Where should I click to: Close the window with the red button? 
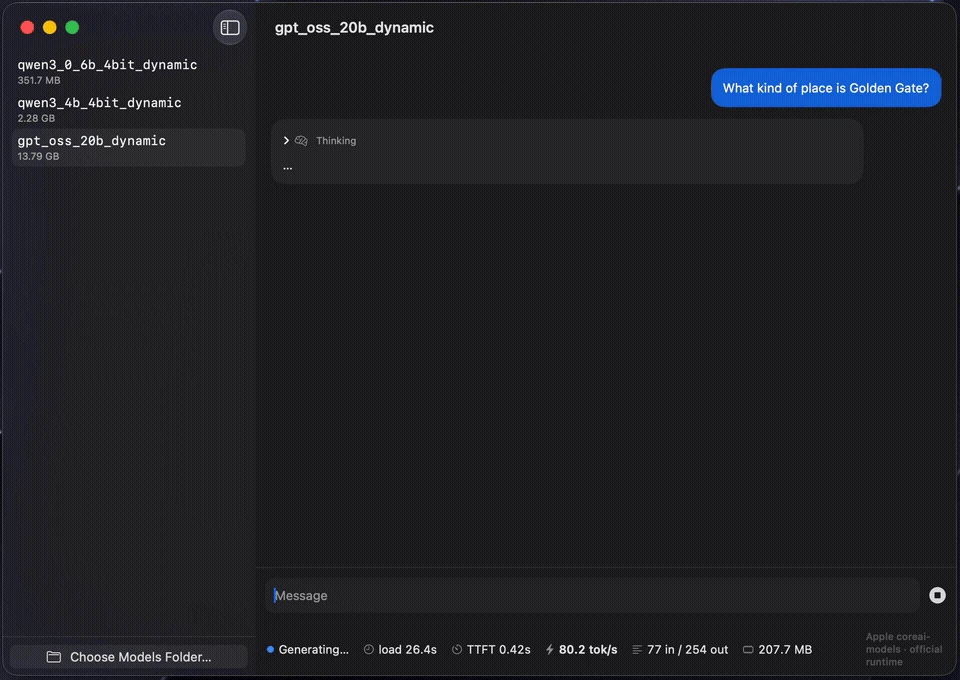click(x=27, y=28)
